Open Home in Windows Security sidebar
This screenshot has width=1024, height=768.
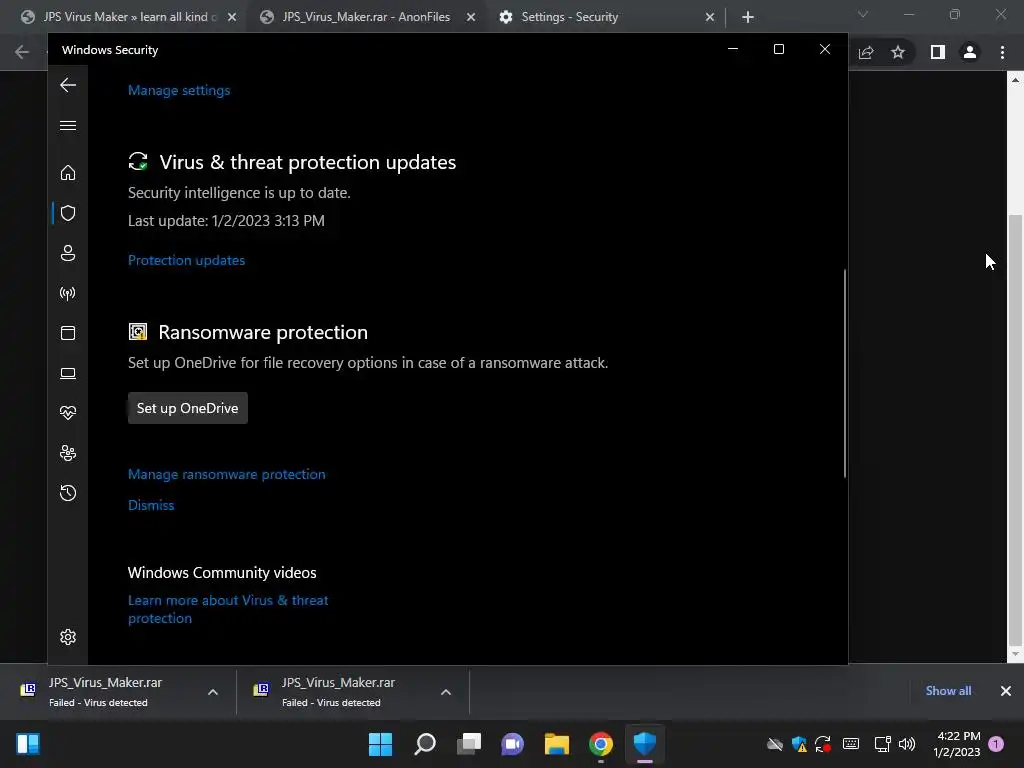(68, 172)
